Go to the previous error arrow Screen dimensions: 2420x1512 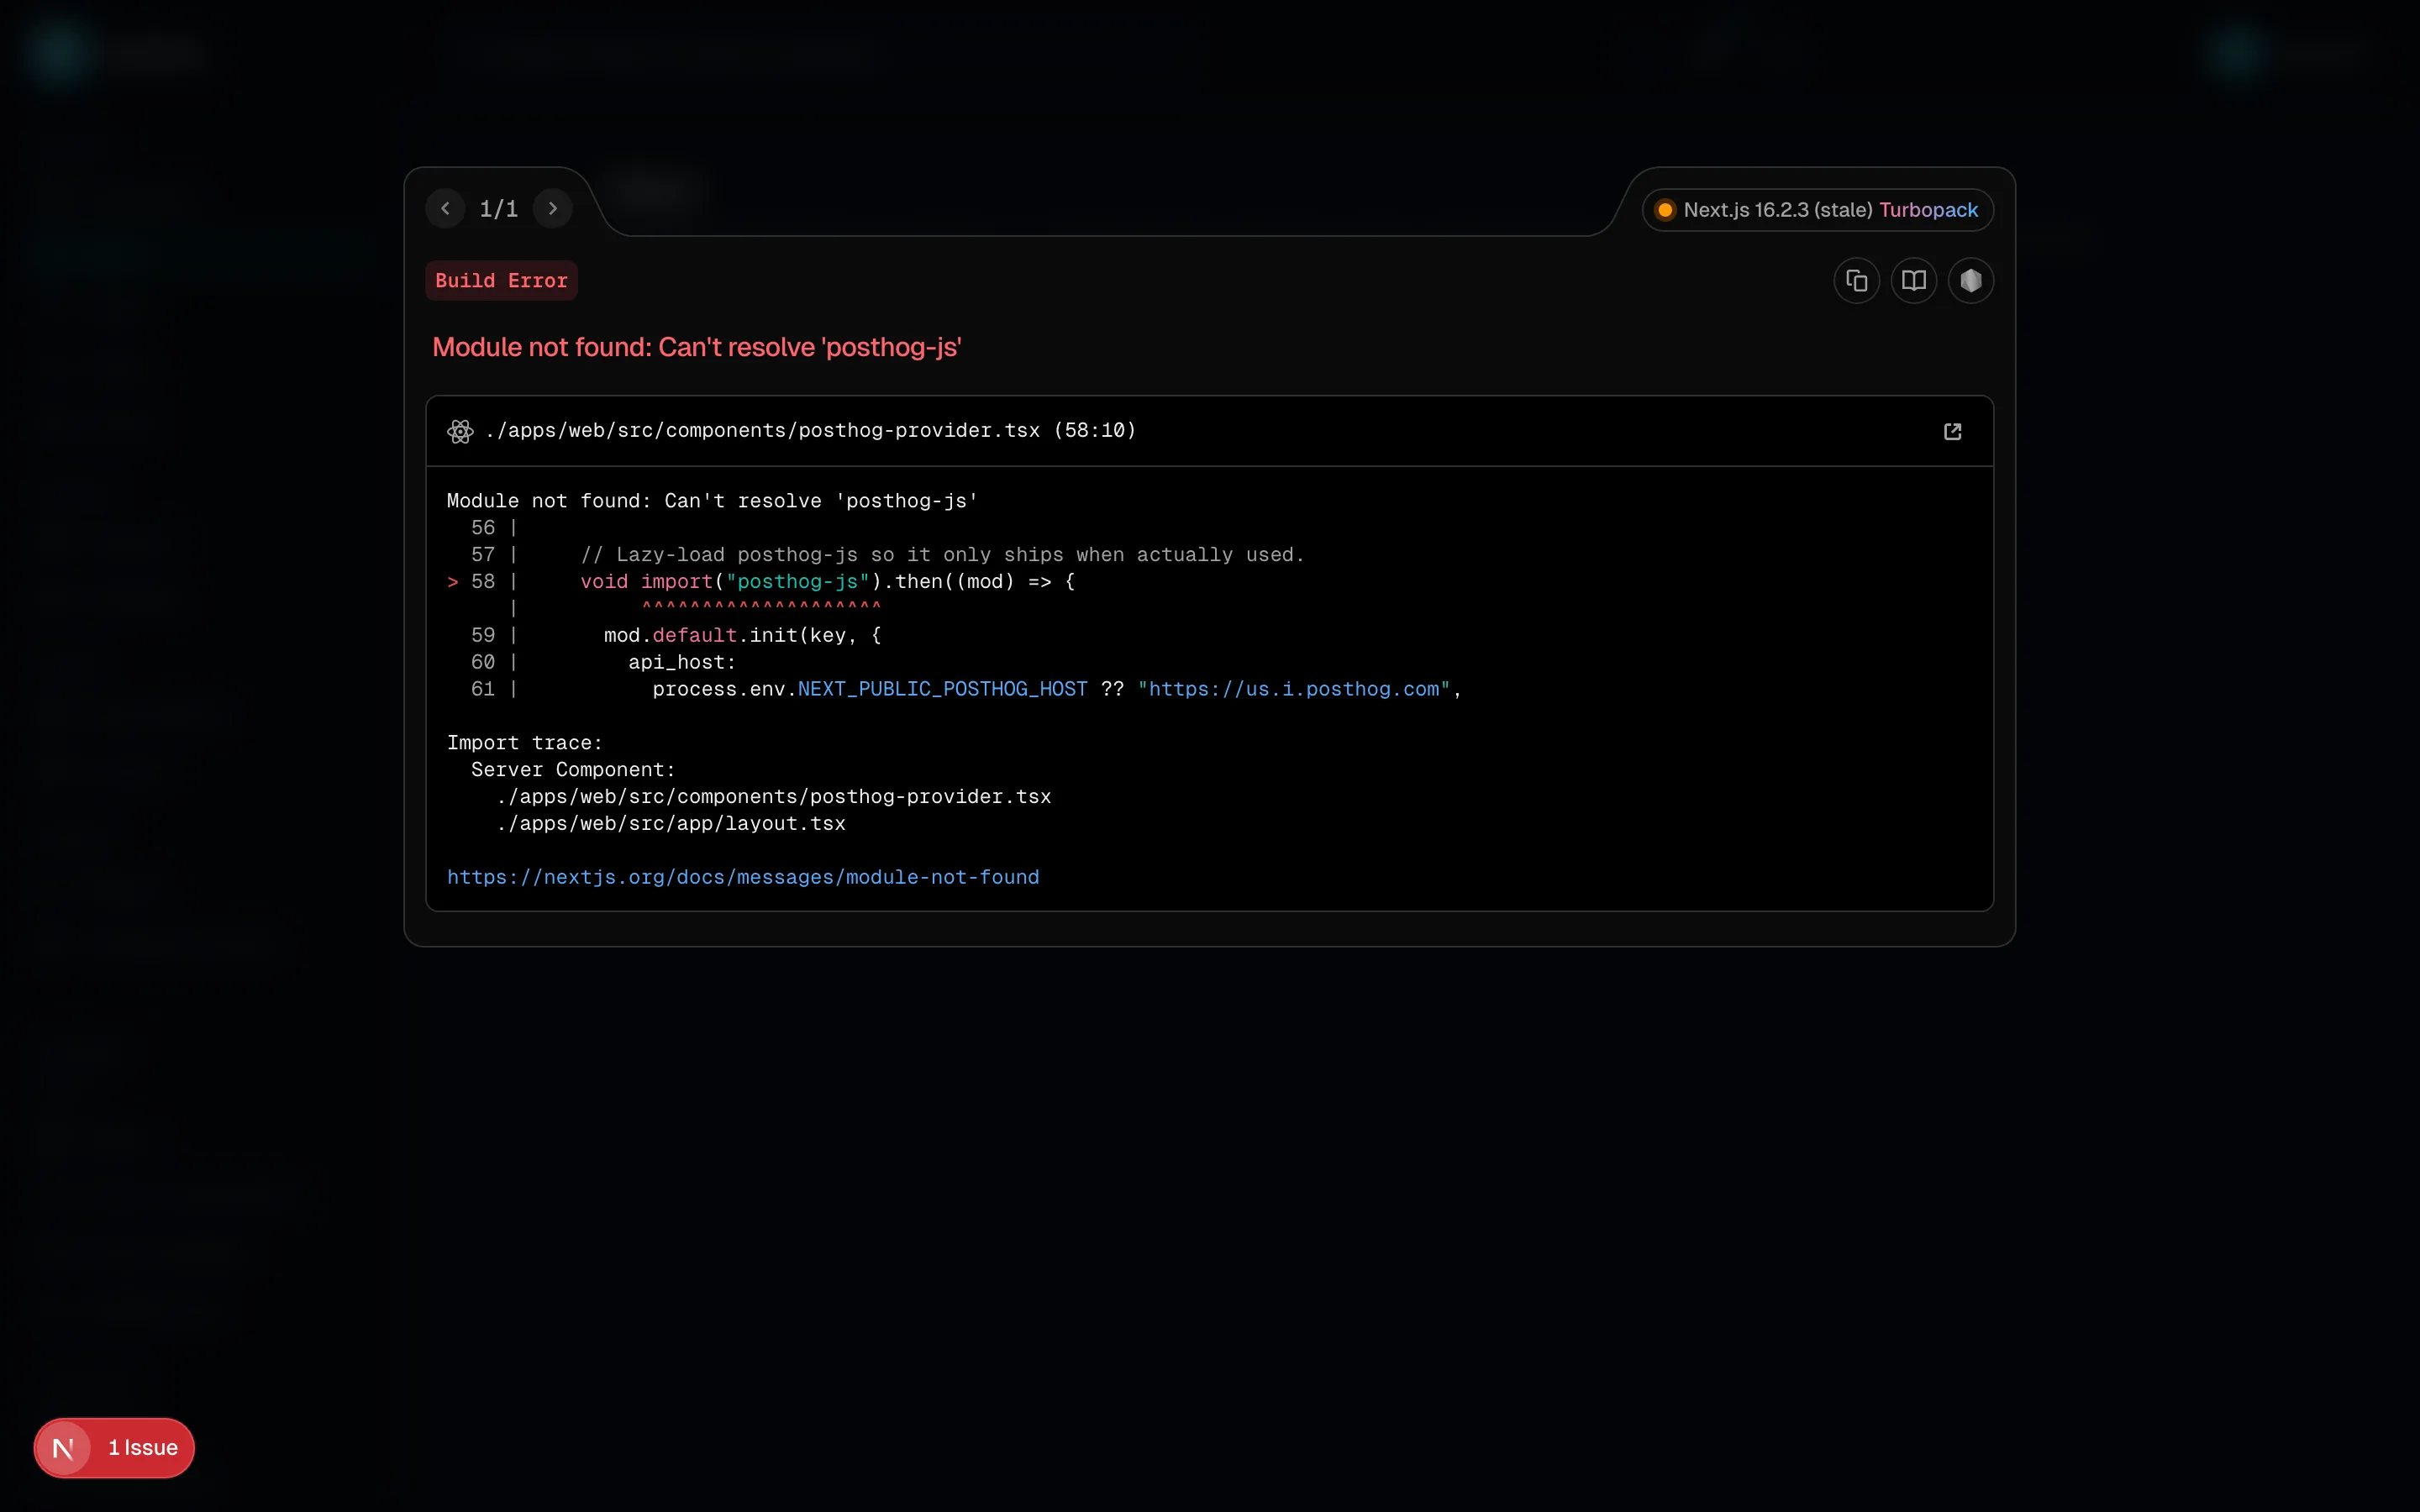click(x=445, y=209)
